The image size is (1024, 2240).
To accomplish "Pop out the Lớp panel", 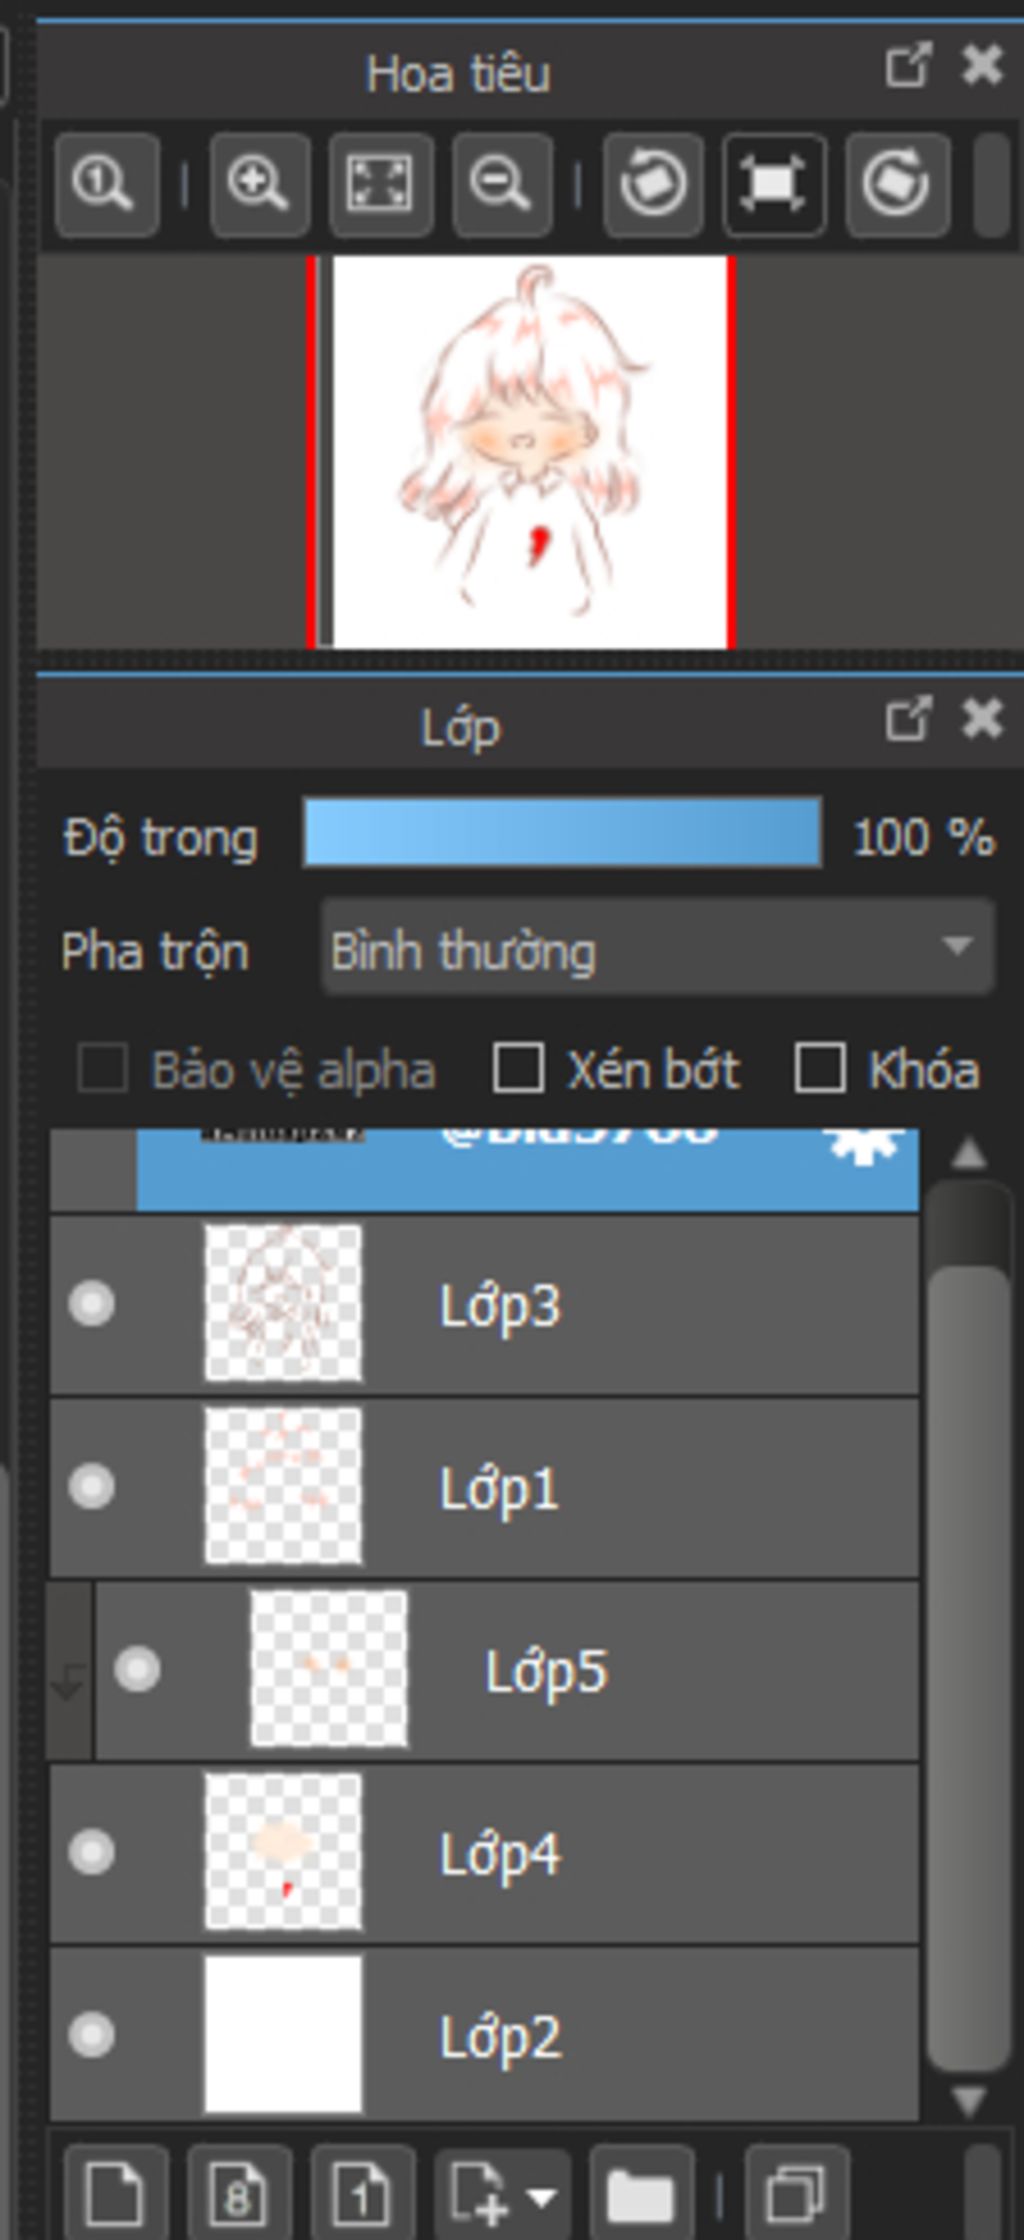I will [x=908, y=720].
